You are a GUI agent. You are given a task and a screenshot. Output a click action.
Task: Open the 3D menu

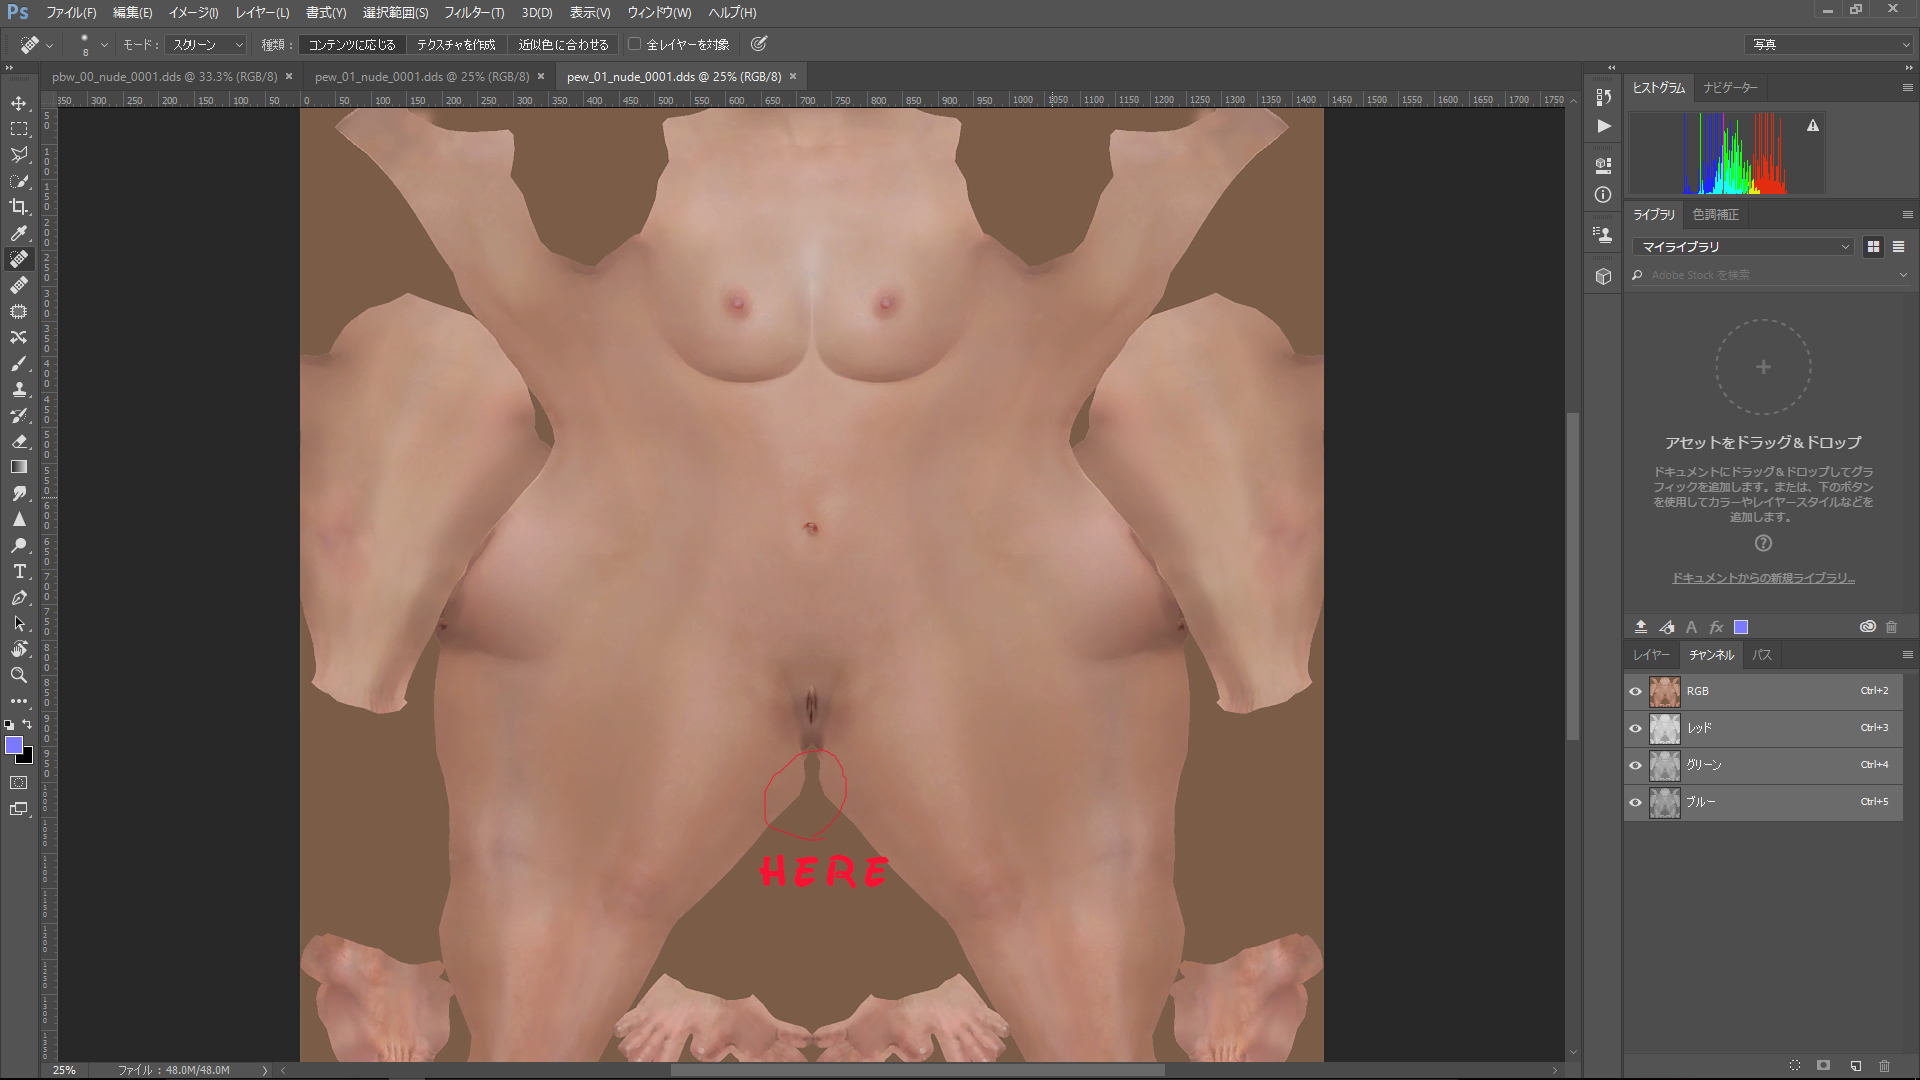tap(537, 13)
